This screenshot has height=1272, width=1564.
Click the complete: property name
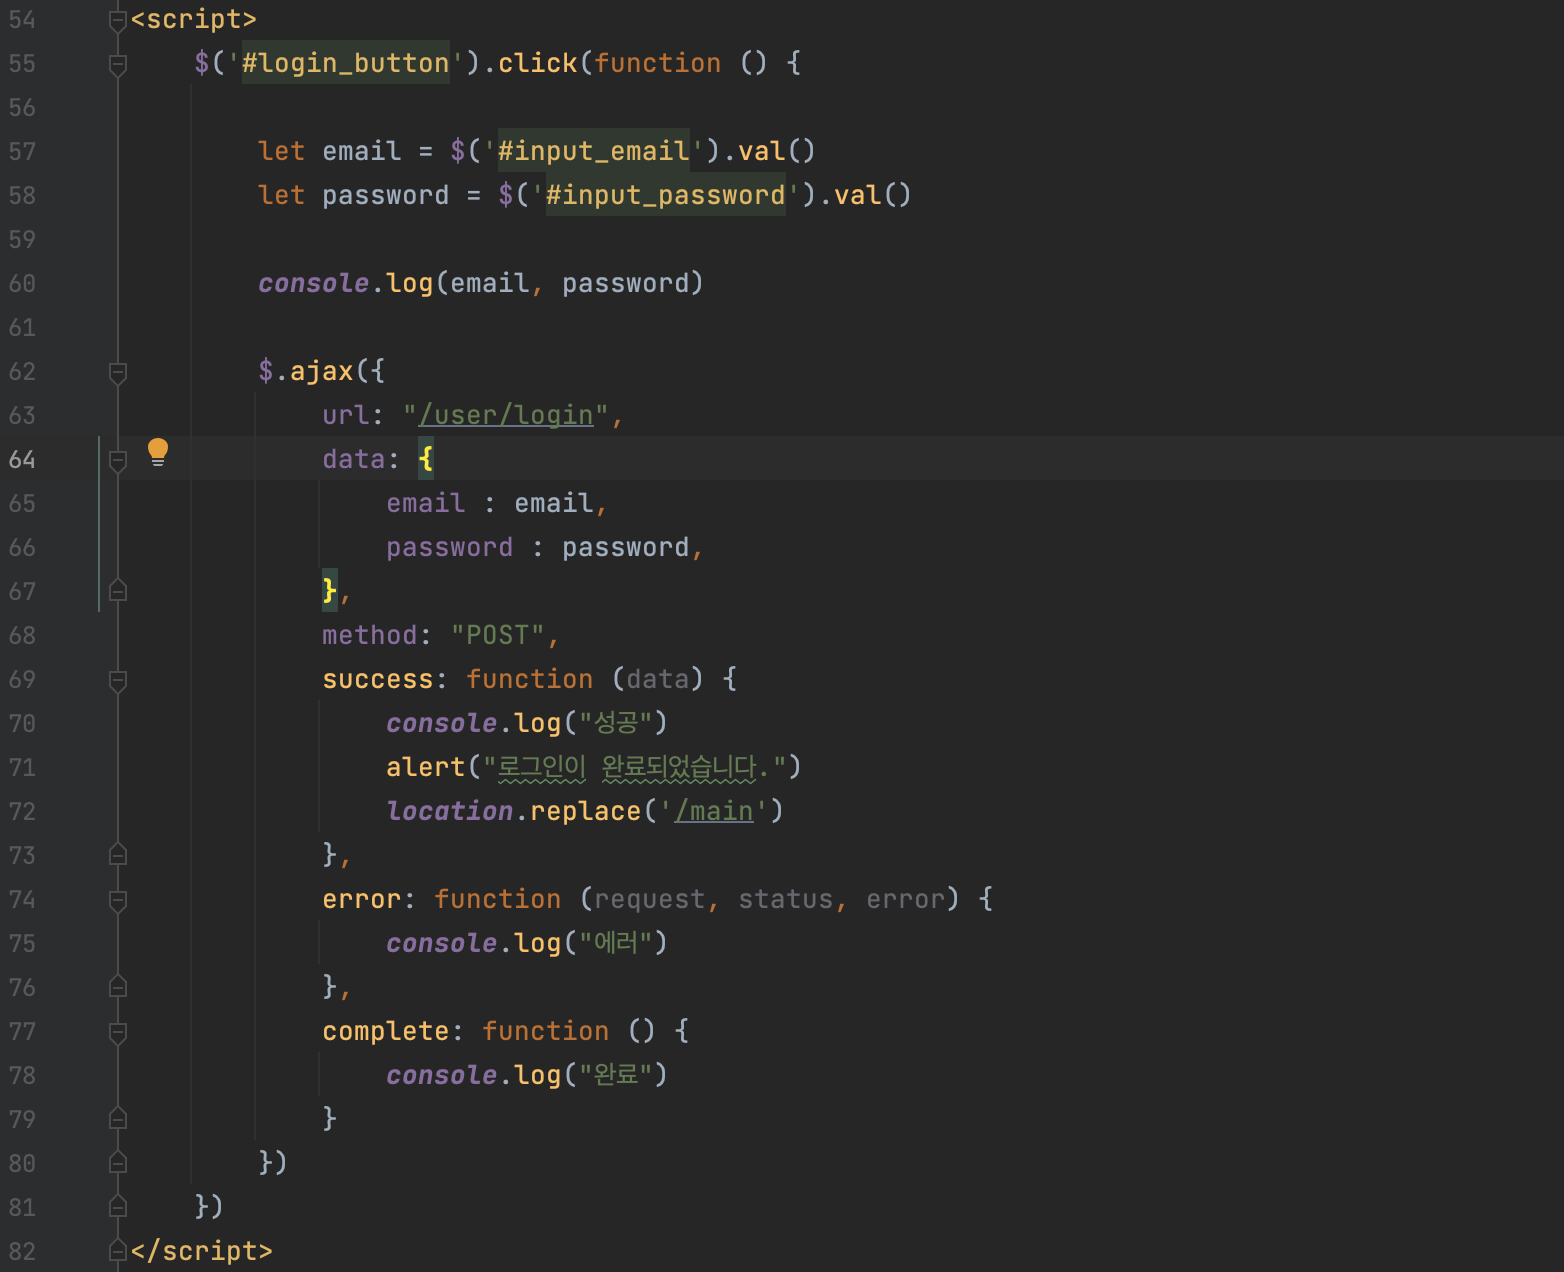tap(386, 1031)
